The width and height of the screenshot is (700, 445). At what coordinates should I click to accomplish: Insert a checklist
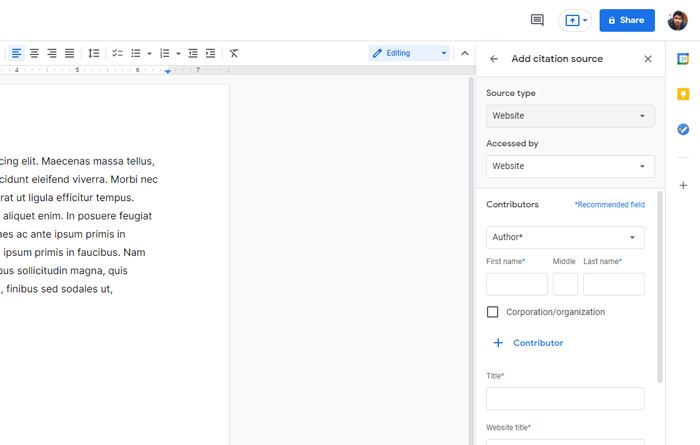click(117, 53)
